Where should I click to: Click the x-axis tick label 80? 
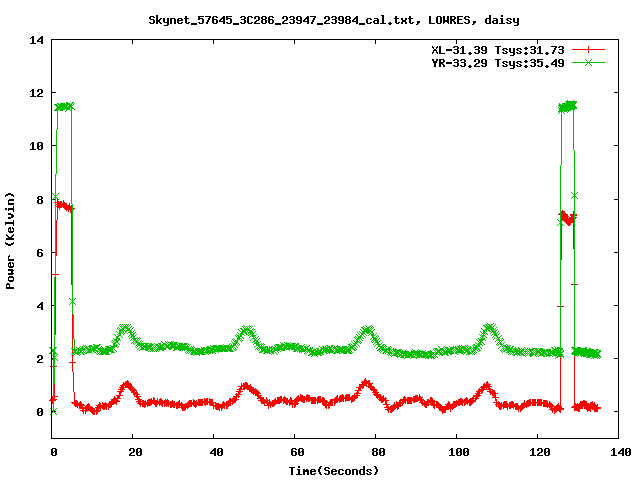pos(378,452)
